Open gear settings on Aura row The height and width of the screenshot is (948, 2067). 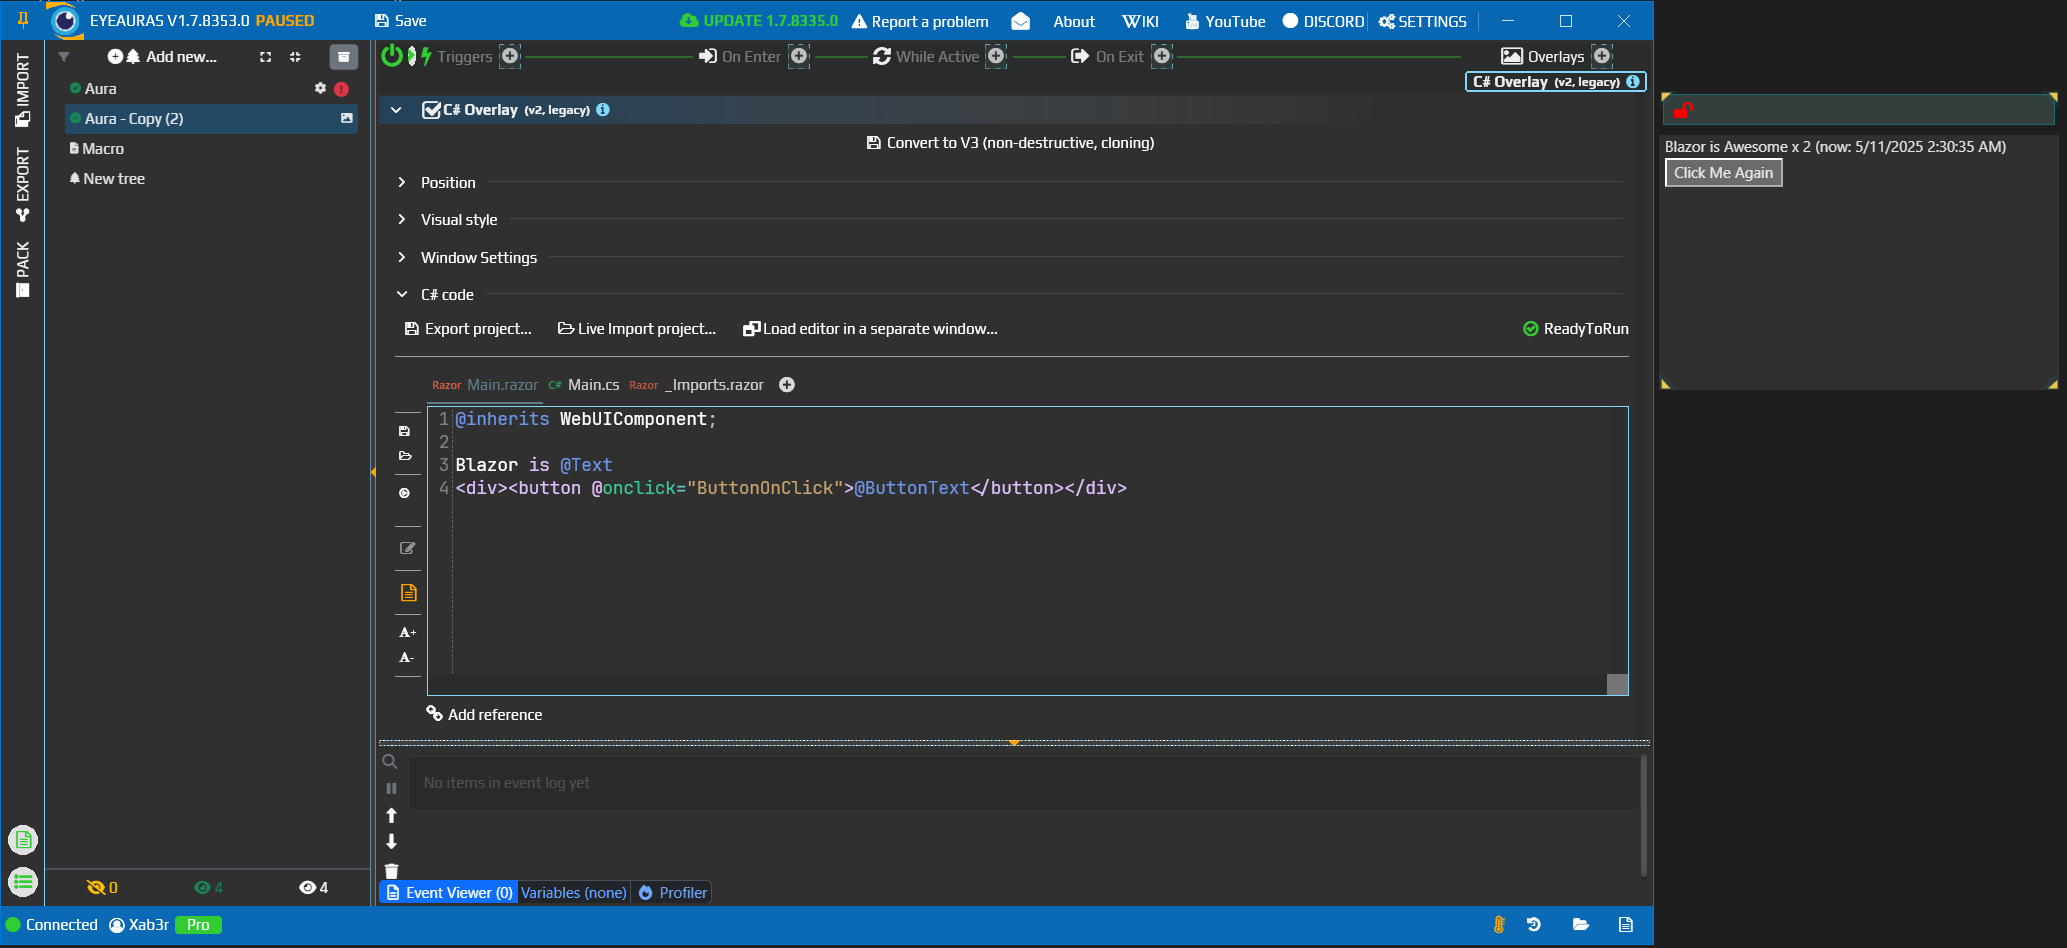coord(320,88)
